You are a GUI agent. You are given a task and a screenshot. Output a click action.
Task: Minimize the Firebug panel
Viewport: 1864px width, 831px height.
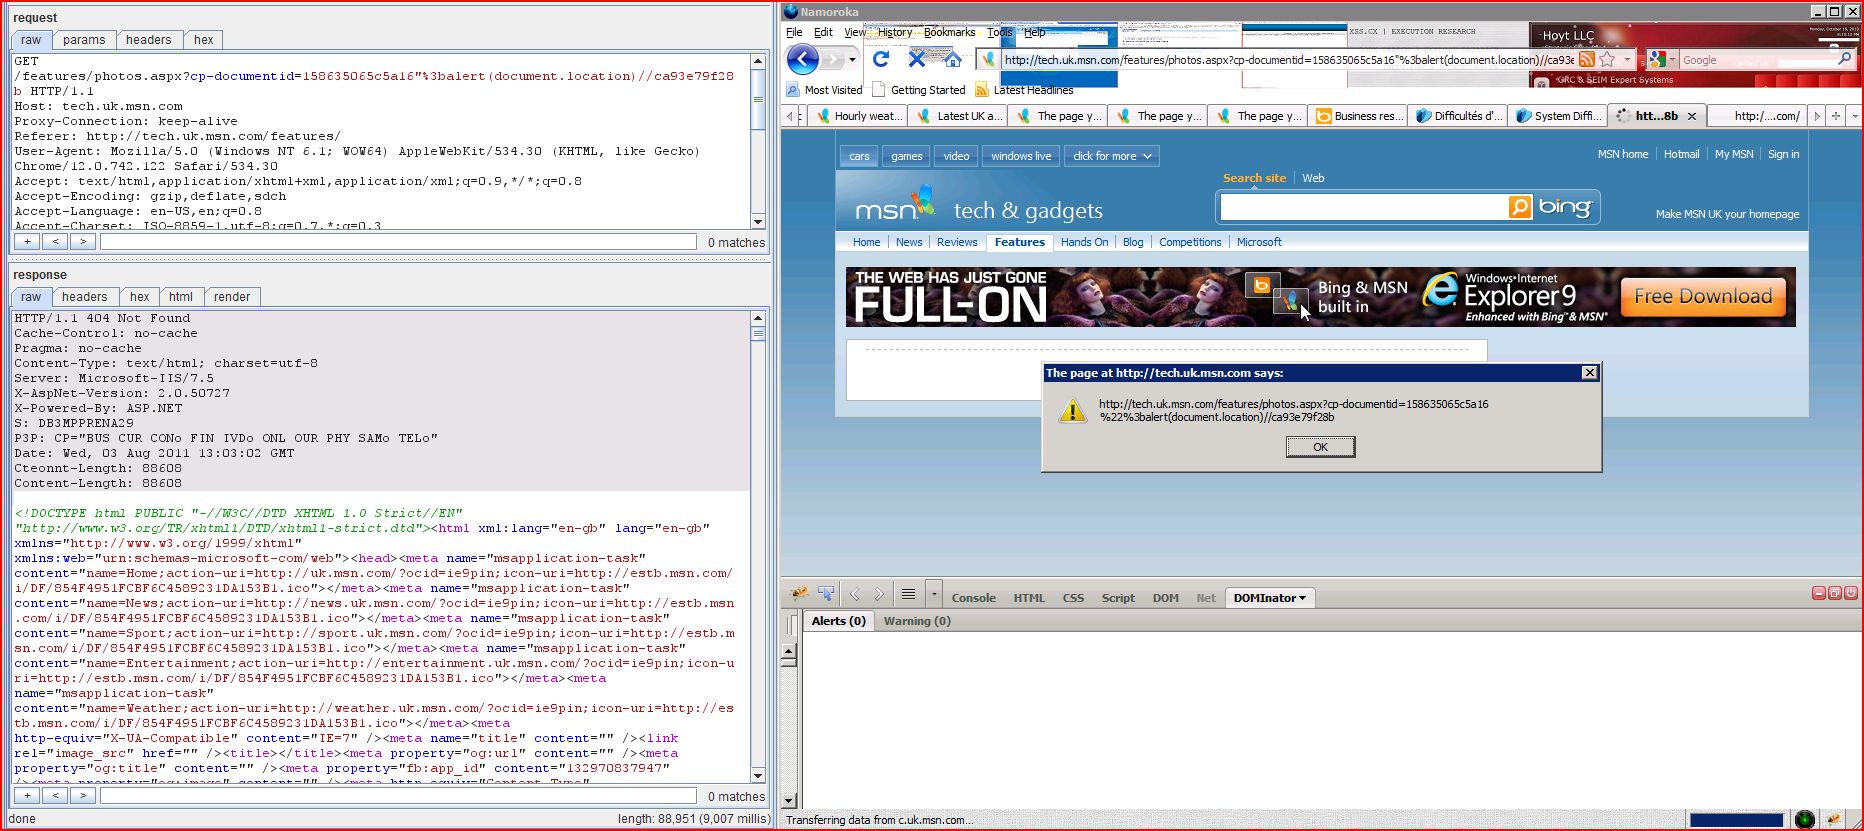pyautogui.click(x=1819, y=593)
